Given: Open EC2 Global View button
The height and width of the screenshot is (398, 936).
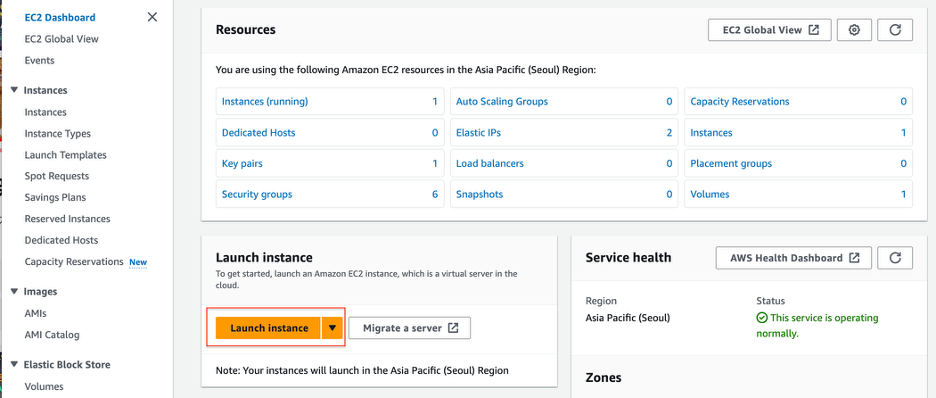Looking at the screenshot, I should [769, 30].
